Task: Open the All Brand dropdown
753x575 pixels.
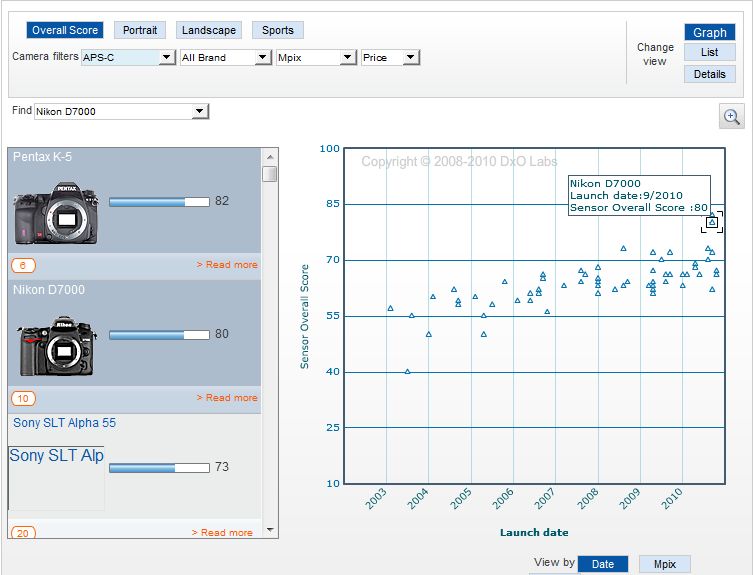Action: (226, 57)
